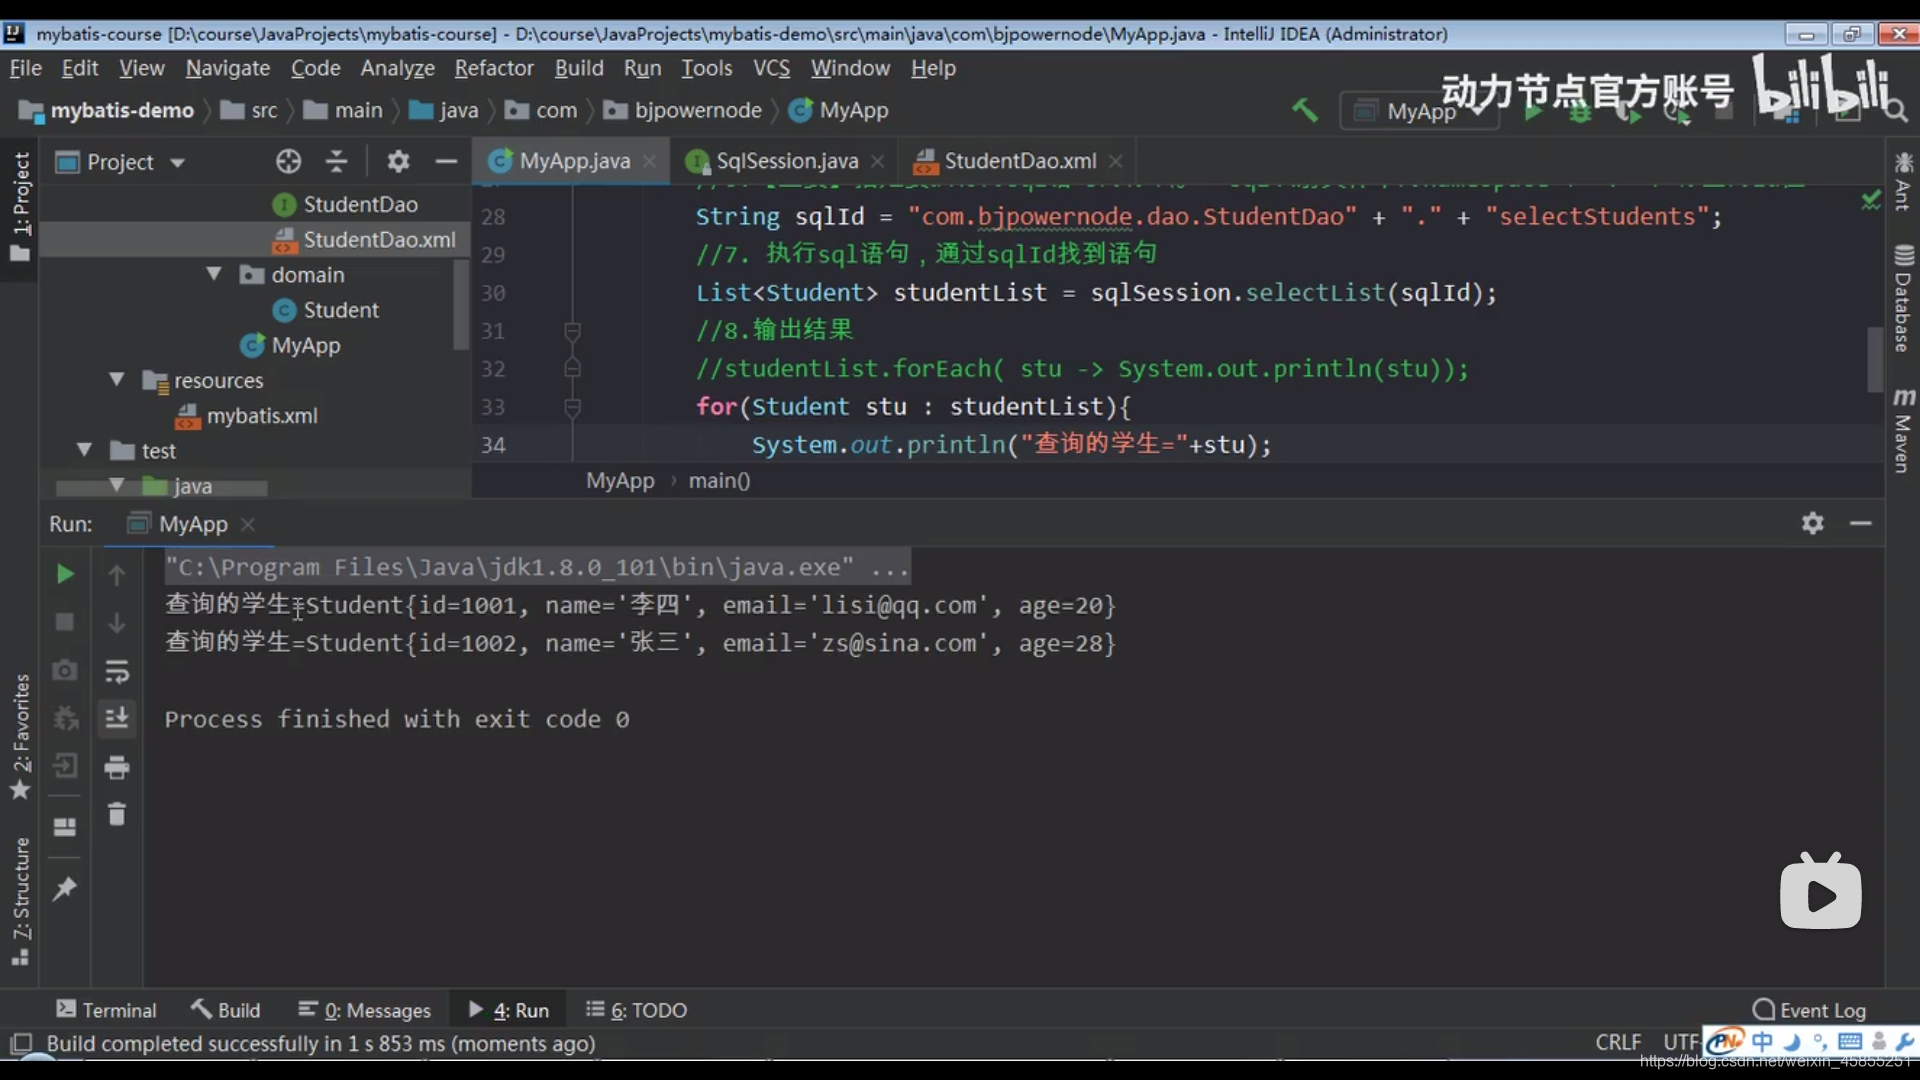Hide the Project panel minus icon
Viewport: 1920px width, 1080px height.
(446, 161)
